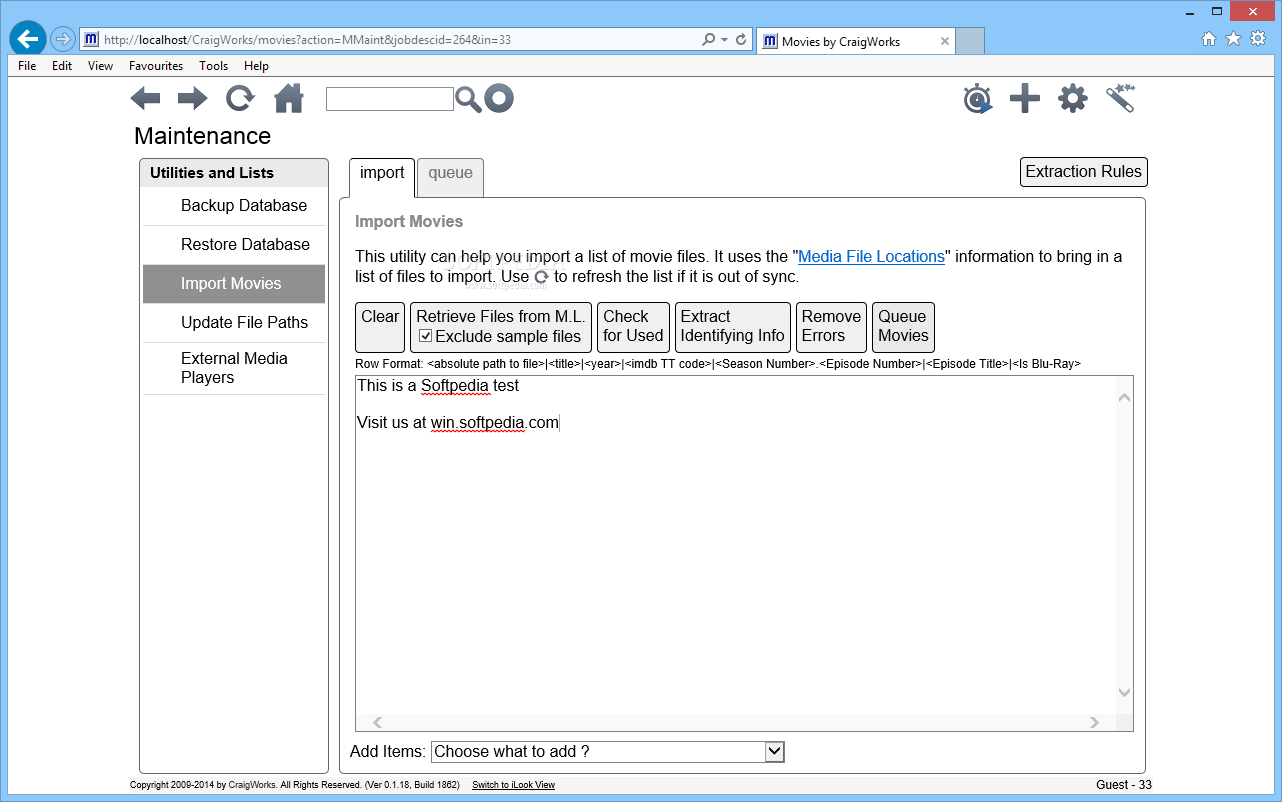Open browser tools gear icon
This screenshot has height=802, width=1282.
[1258, 39]
